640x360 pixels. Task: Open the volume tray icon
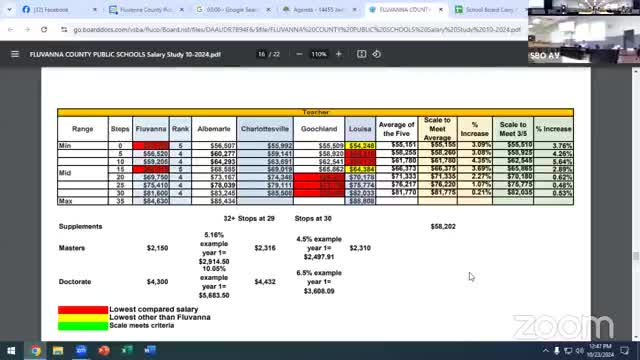point(580,350)
